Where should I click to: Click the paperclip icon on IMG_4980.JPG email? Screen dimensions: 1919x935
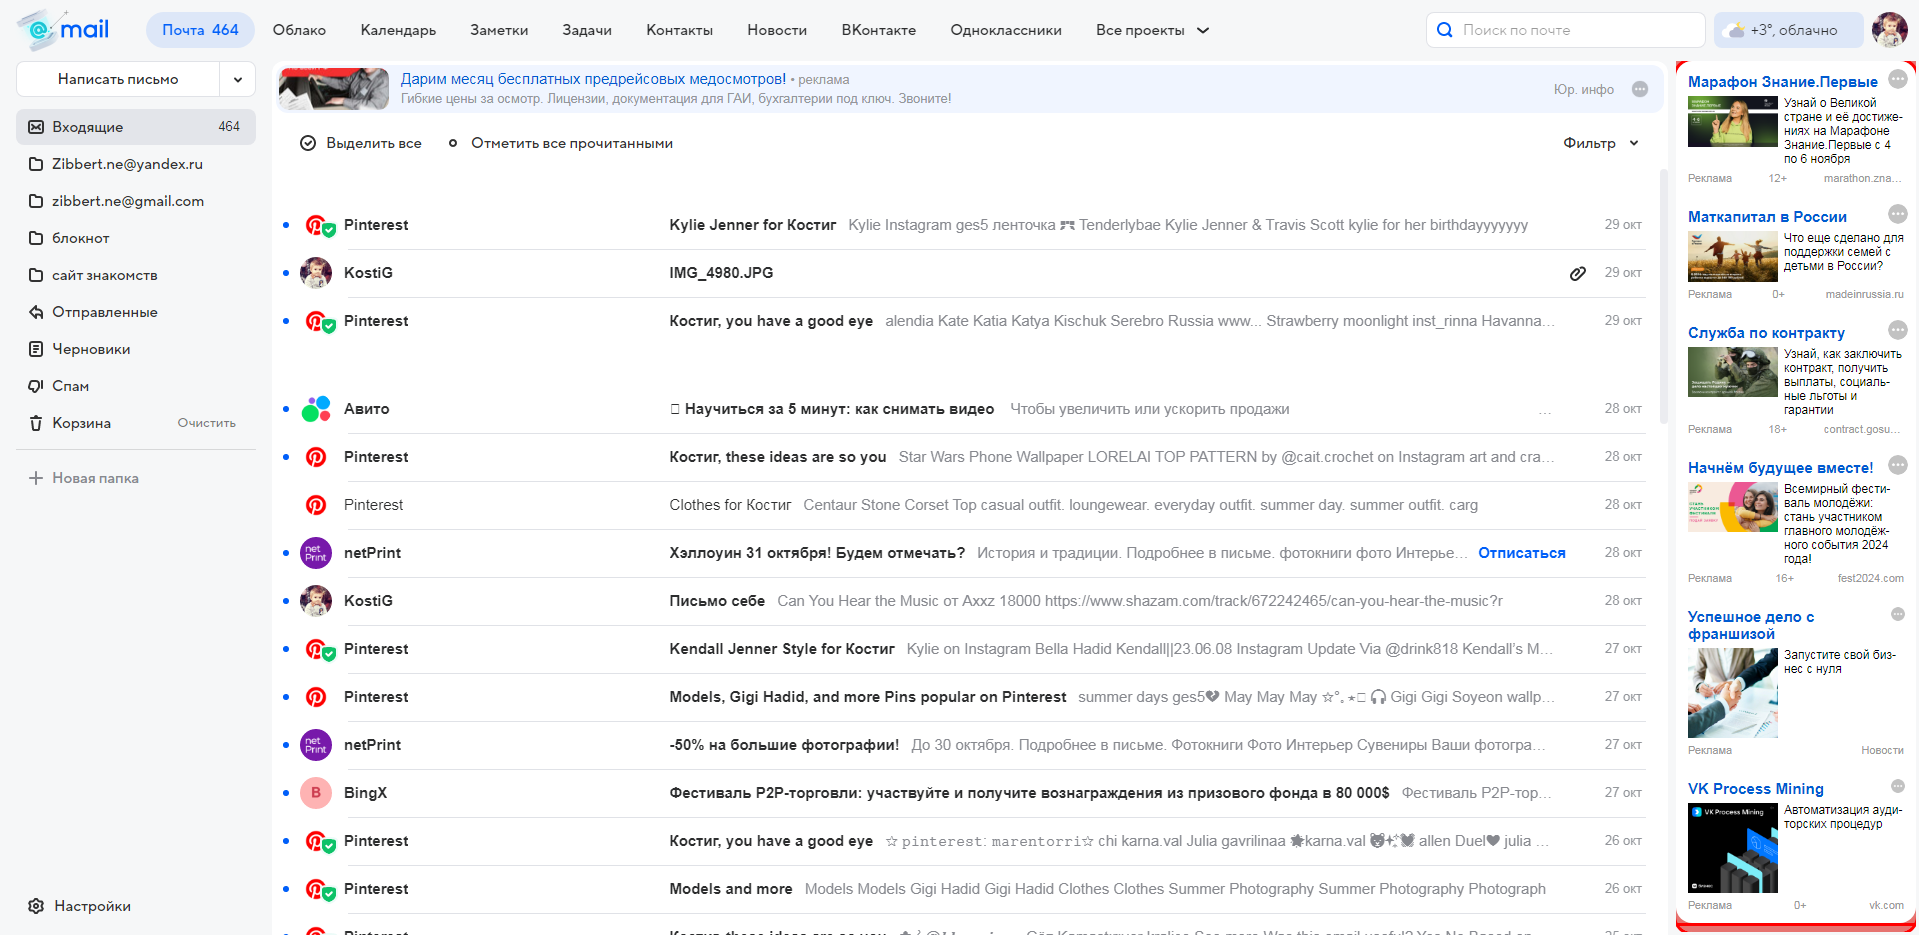(1577, 272)
